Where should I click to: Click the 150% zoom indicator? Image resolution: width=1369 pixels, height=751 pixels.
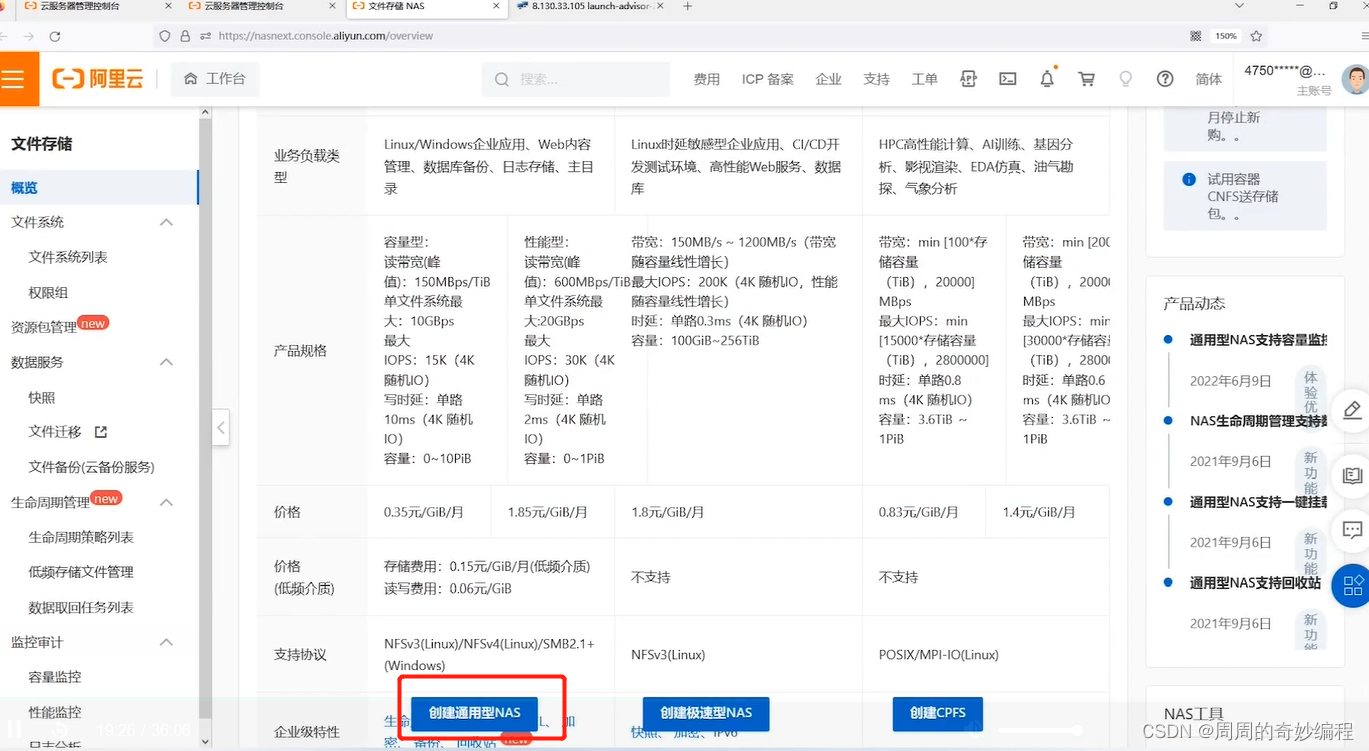point(1226,36)
